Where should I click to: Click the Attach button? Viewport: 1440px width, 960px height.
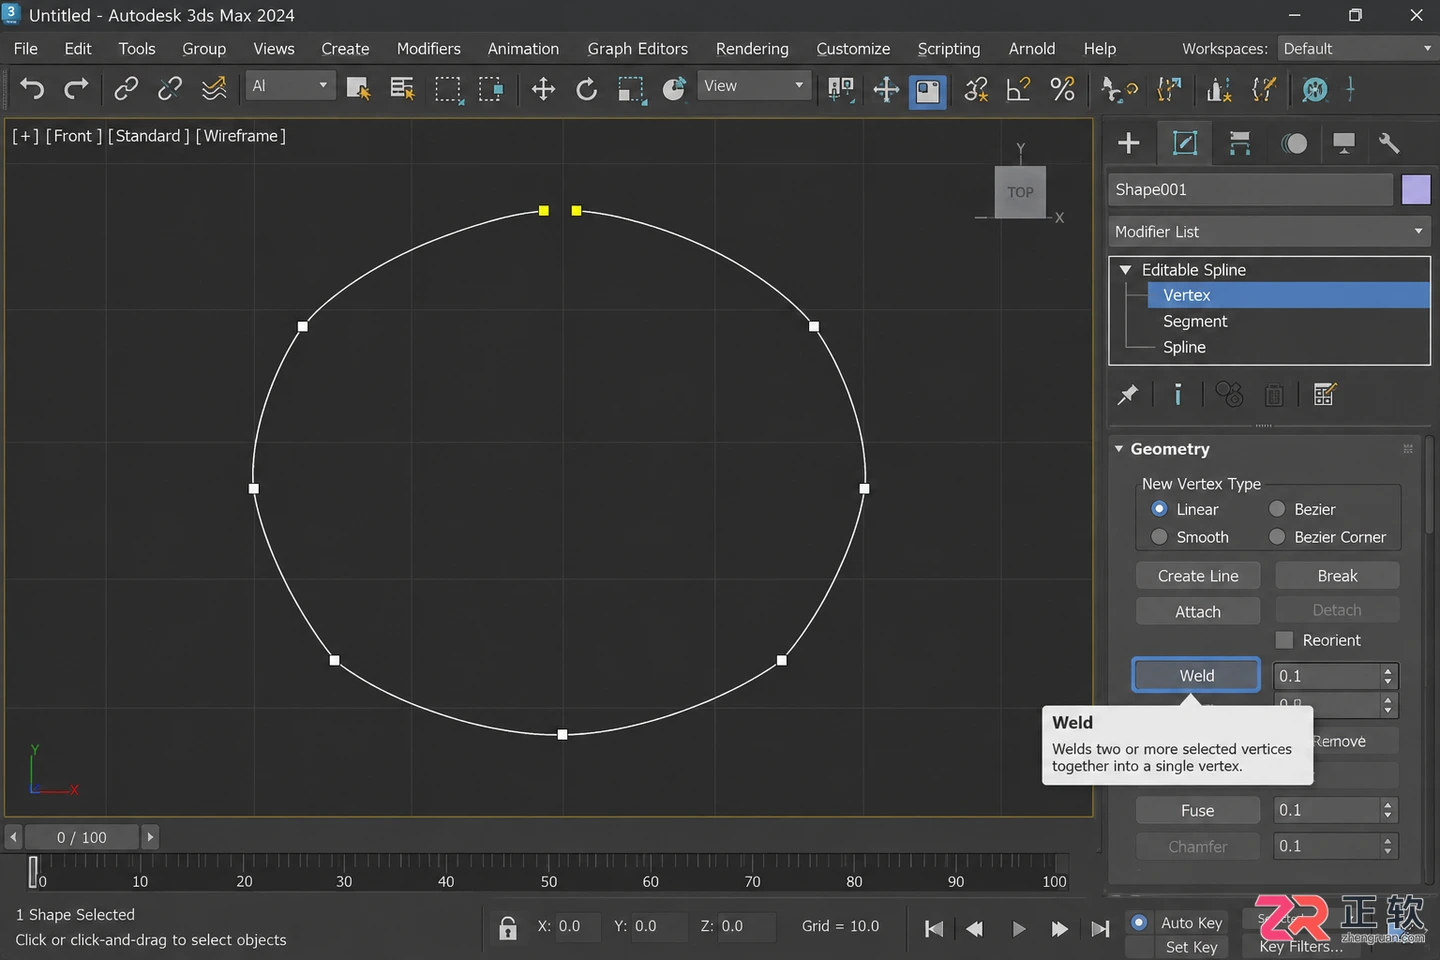coord(1198,612)
